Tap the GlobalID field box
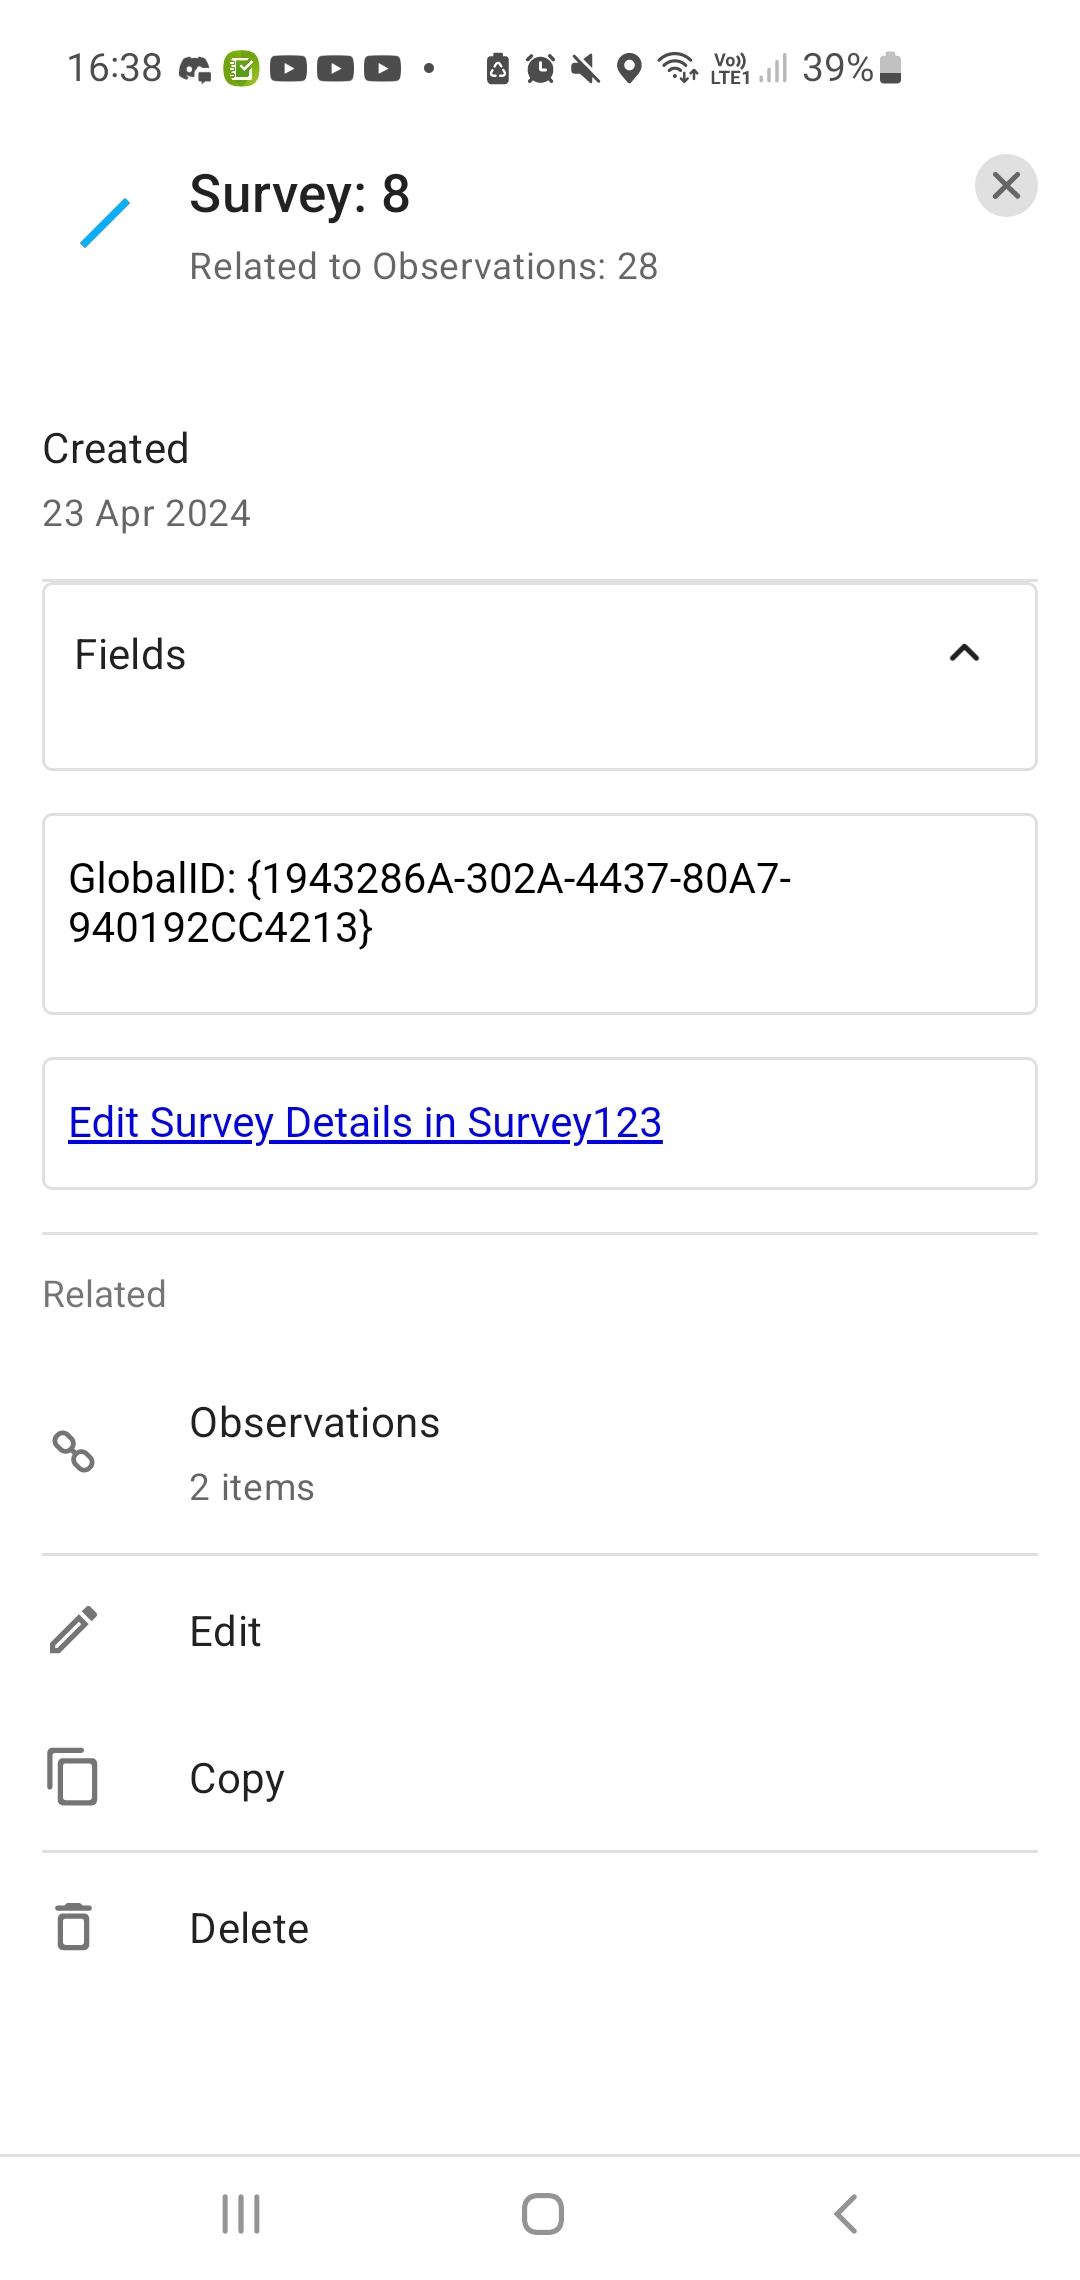This screenshot has width=1080, height=2280. coord(540,912)
